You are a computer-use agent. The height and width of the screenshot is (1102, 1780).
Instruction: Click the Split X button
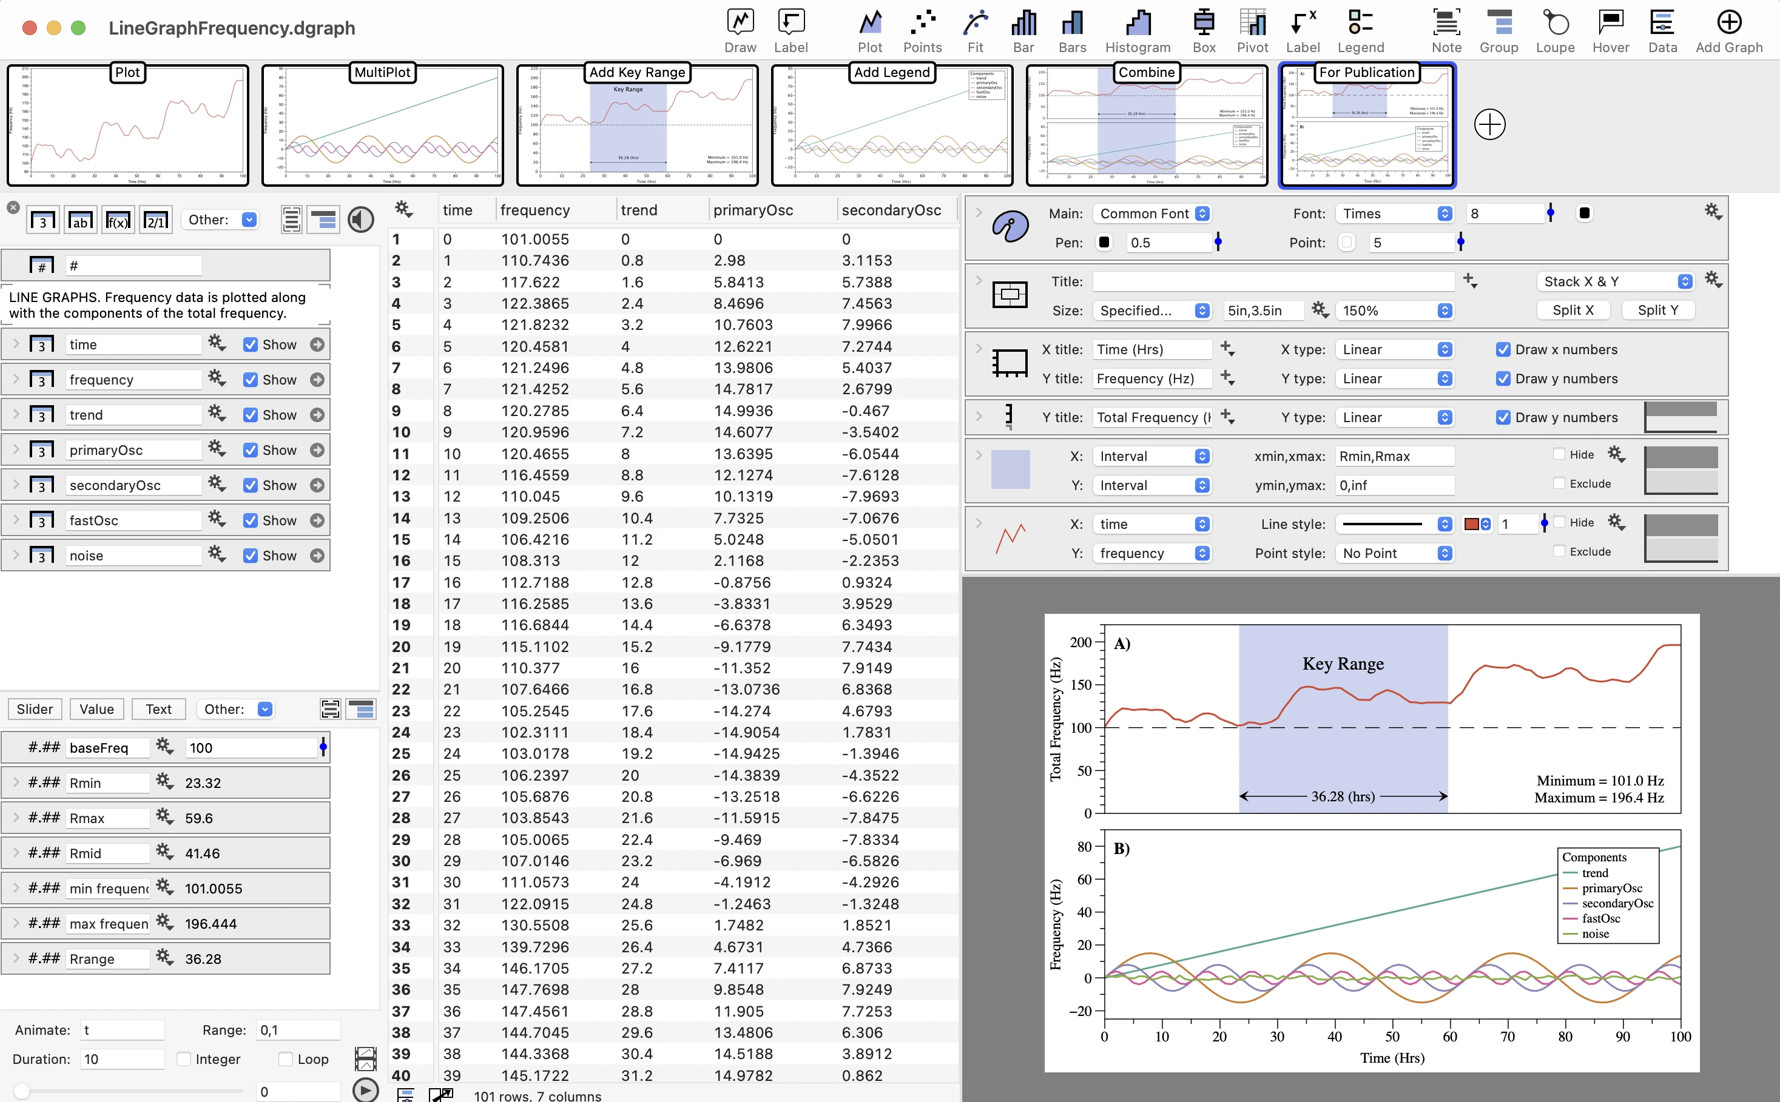1573,310
